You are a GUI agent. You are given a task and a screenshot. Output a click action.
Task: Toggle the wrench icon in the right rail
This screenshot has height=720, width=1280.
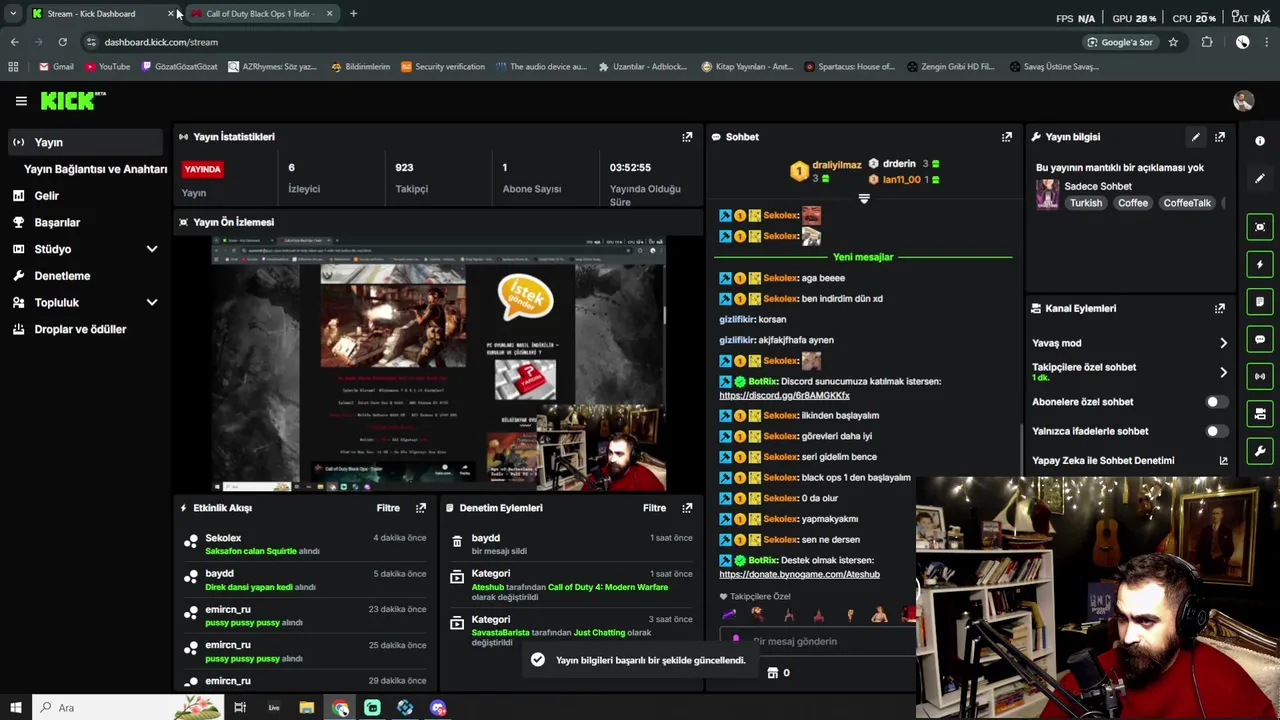[1260, 452]
